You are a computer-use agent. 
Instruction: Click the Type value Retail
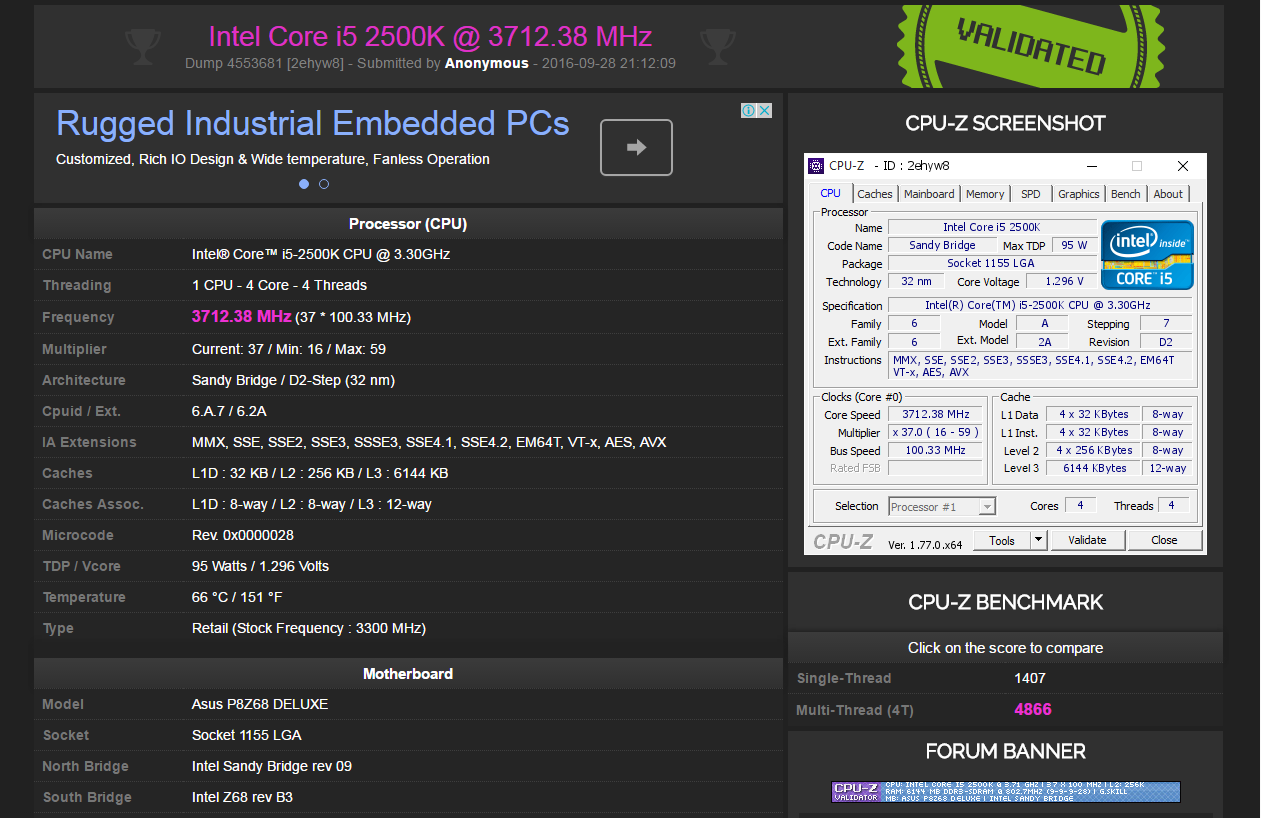point(309,628)
